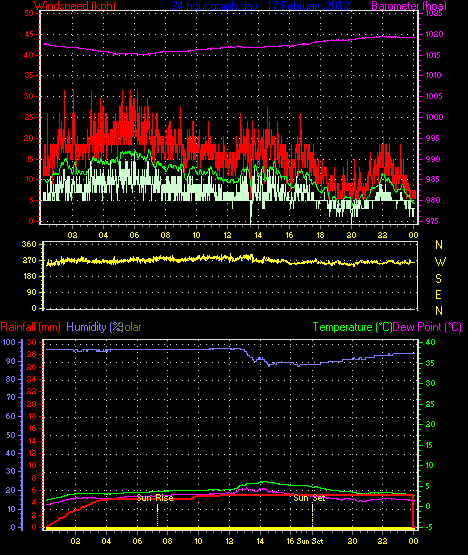
Task: Click the compass letter N beside the 360 label
Action: click(x=439, y=245)
